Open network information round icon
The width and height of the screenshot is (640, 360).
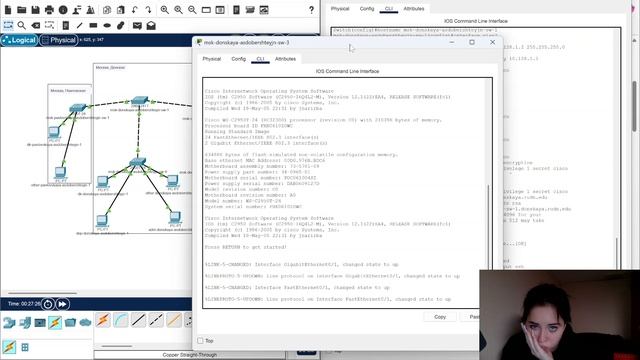pyautogui.click(x=63, y=10)
